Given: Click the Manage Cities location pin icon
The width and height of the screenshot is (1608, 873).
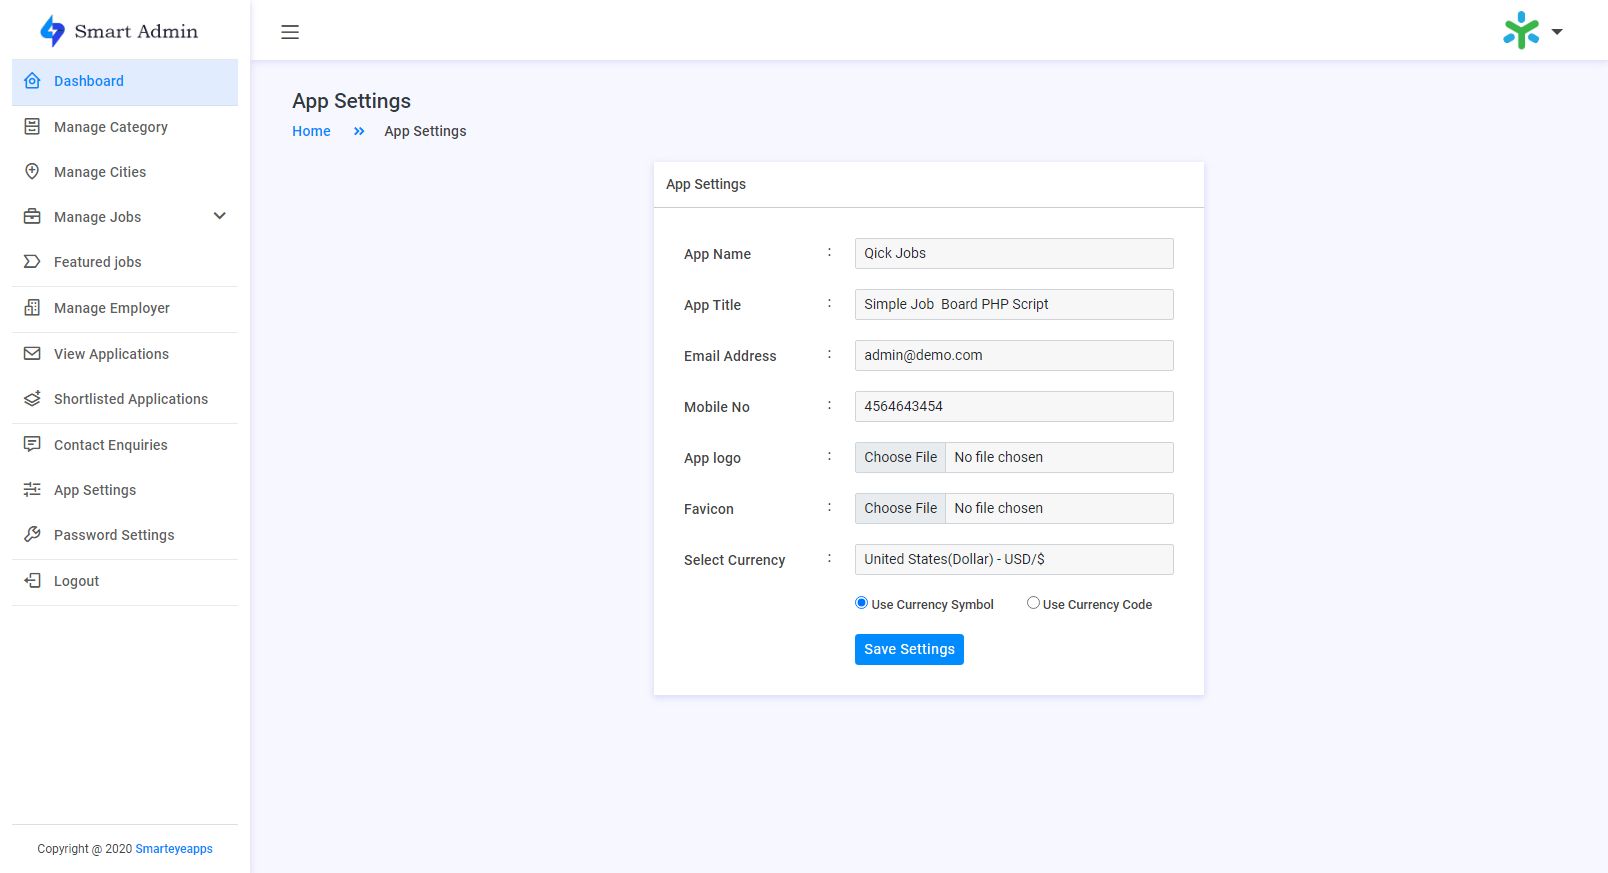Looking at the screenshot, I should (32, 172).
